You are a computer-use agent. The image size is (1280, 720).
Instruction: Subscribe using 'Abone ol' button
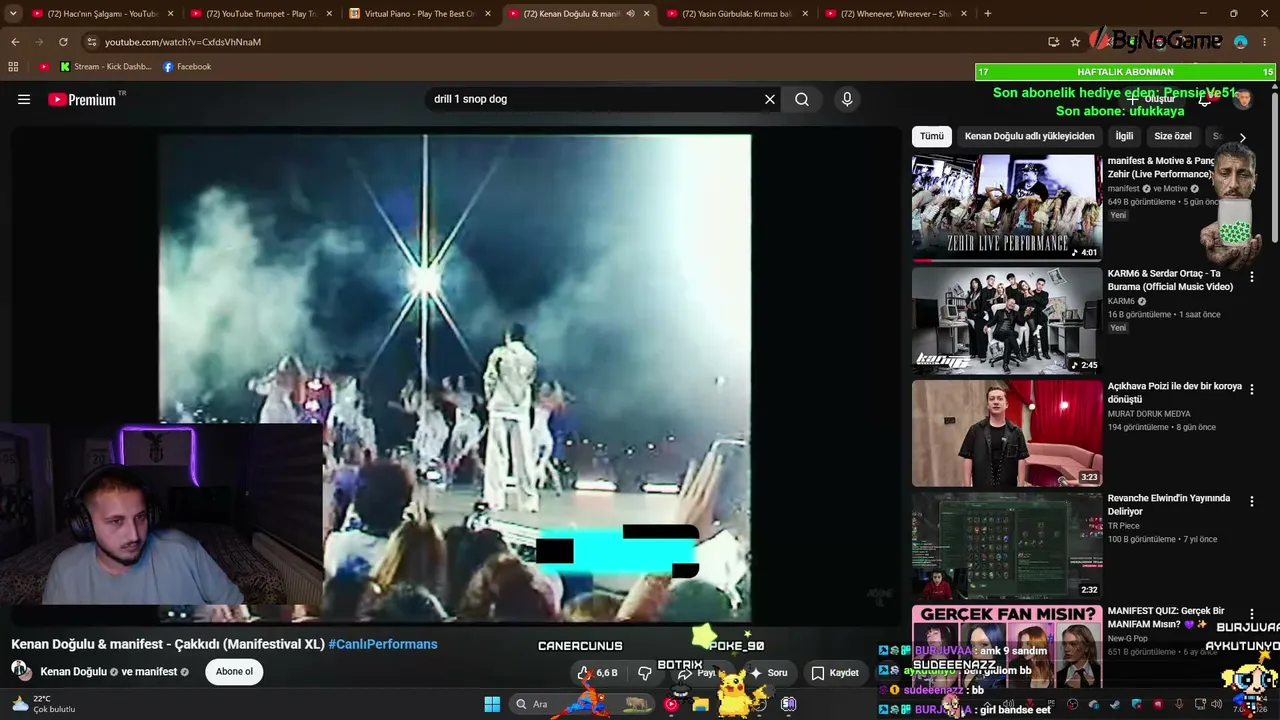pos(234,672)
